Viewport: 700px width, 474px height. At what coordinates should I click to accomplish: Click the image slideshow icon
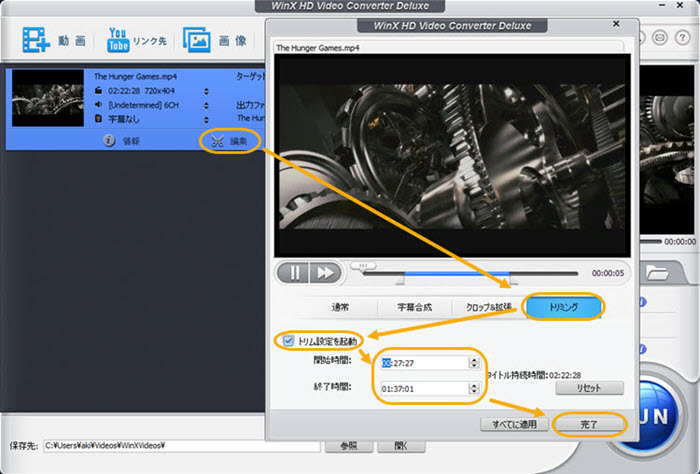pos(196,40)
